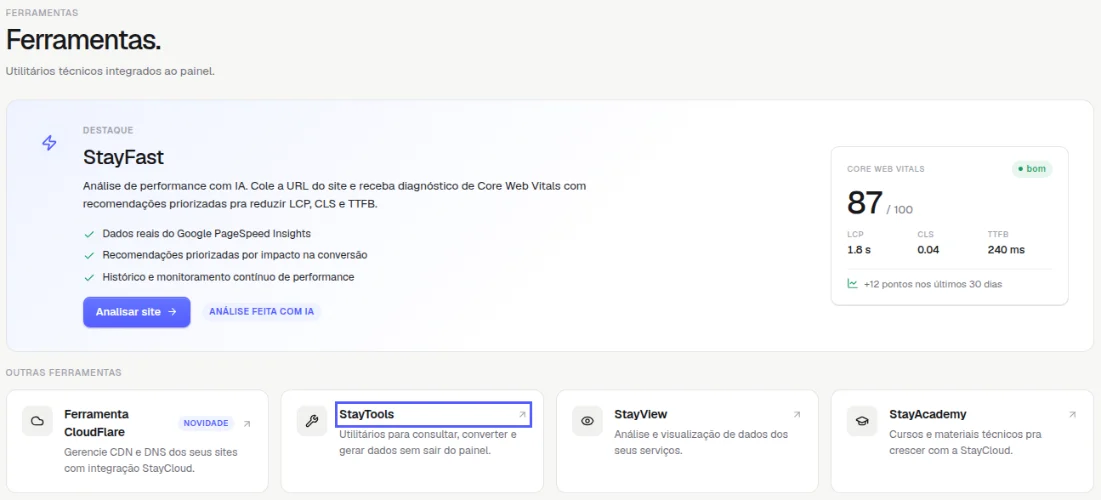Click the Ferramenta CloudFlare cloud icon

point(37,421)
